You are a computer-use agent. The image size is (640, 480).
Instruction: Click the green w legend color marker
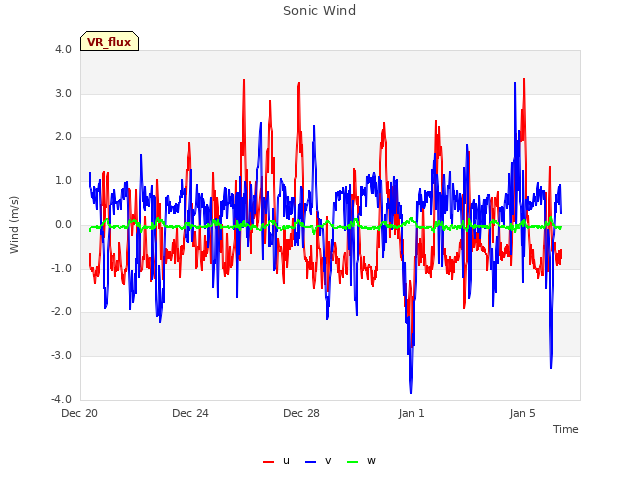tap(352, 462)
